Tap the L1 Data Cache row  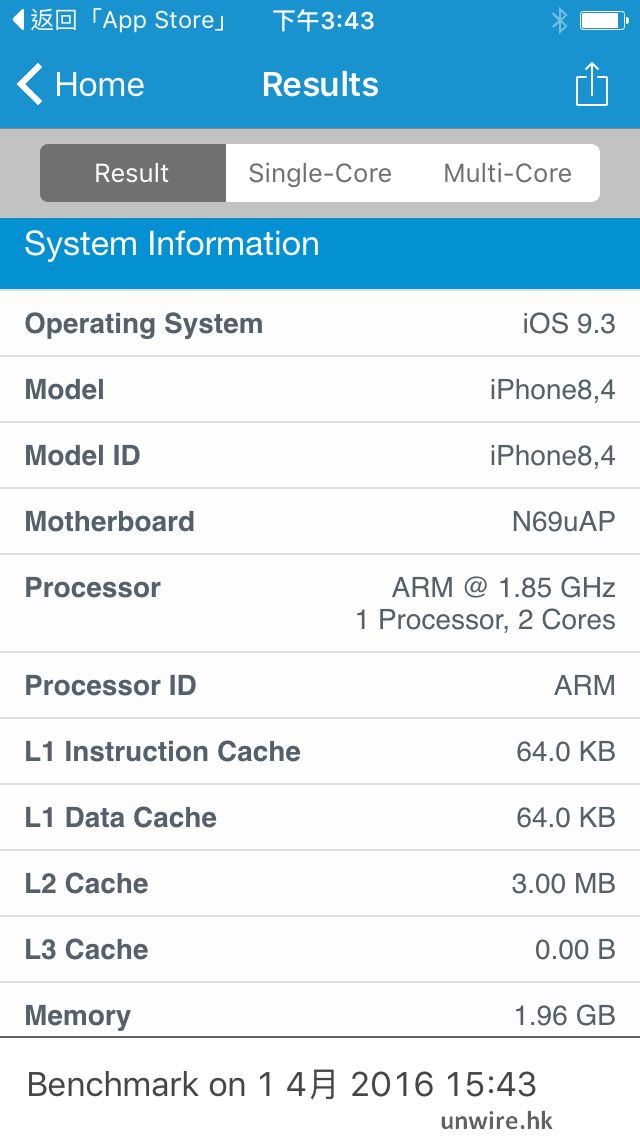tap(320, 818)
